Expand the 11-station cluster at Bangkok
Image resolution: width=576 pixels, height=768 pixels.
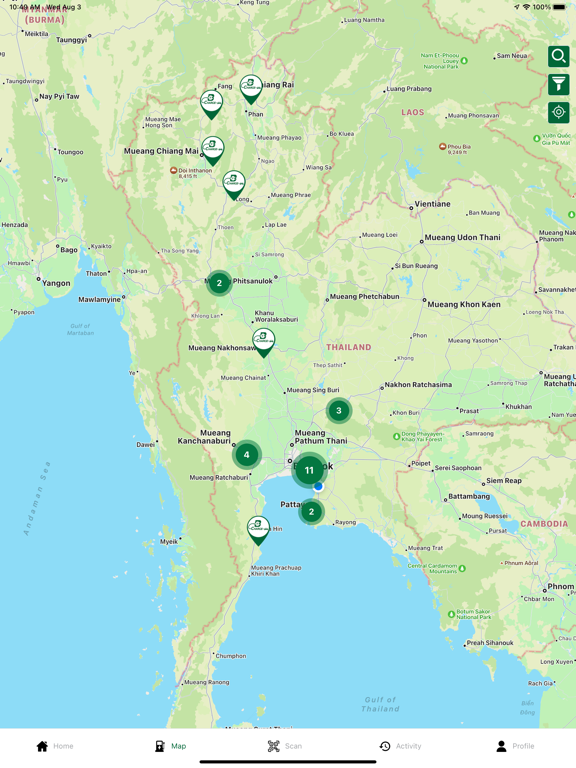pyautogui.click(x=309, y=470)
